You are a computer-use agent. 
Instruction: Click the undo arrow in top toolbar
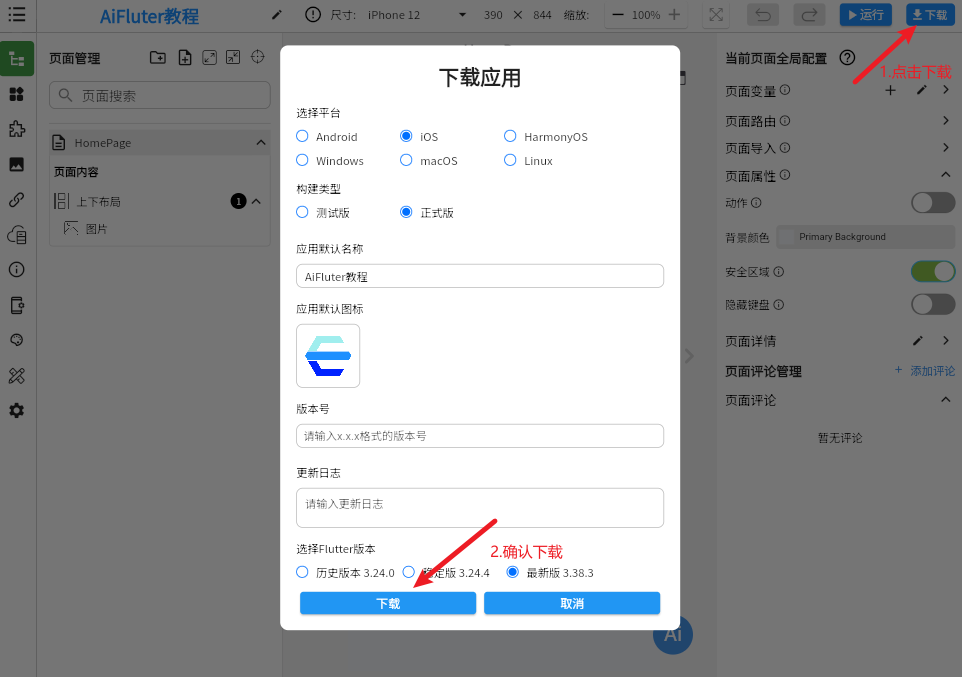coord(764,15)
